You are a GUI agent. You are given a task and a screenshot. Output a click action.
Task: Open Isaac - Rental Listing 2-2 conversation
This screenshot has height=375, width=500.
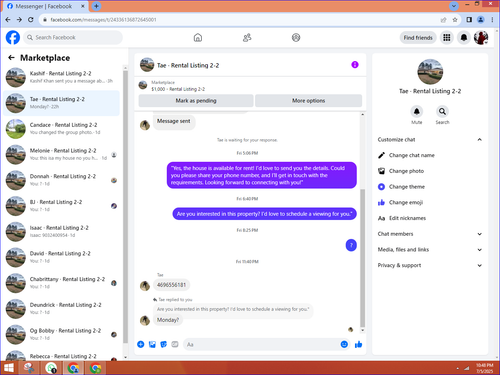coord(61,231)
